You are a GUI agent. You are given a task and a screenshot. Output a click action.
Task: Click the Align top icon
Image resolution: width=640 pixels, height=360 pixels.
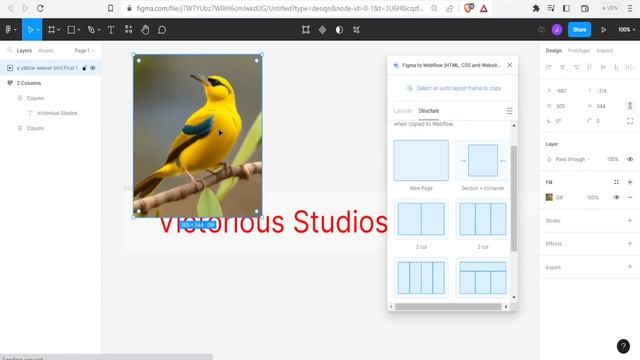point(589,67)
